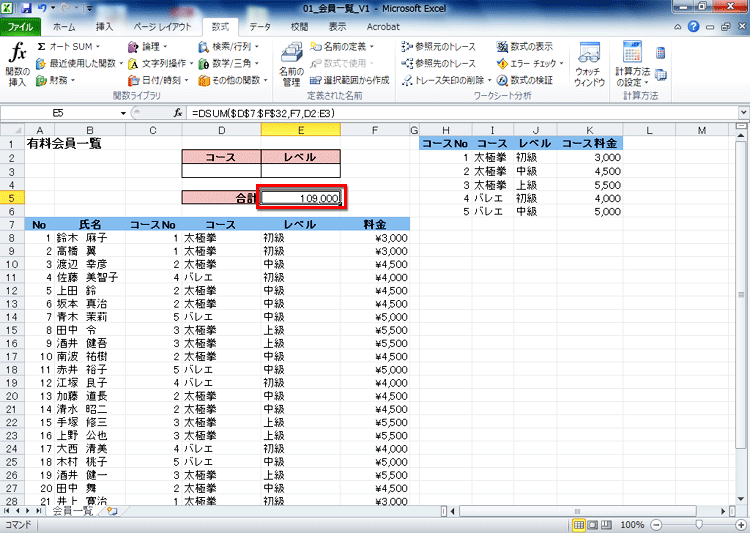The height and width of the screenshot is (533, 750).
Task: Switch to the Page Layout (ページ レイアウト) tab
Action: (162, 27)
